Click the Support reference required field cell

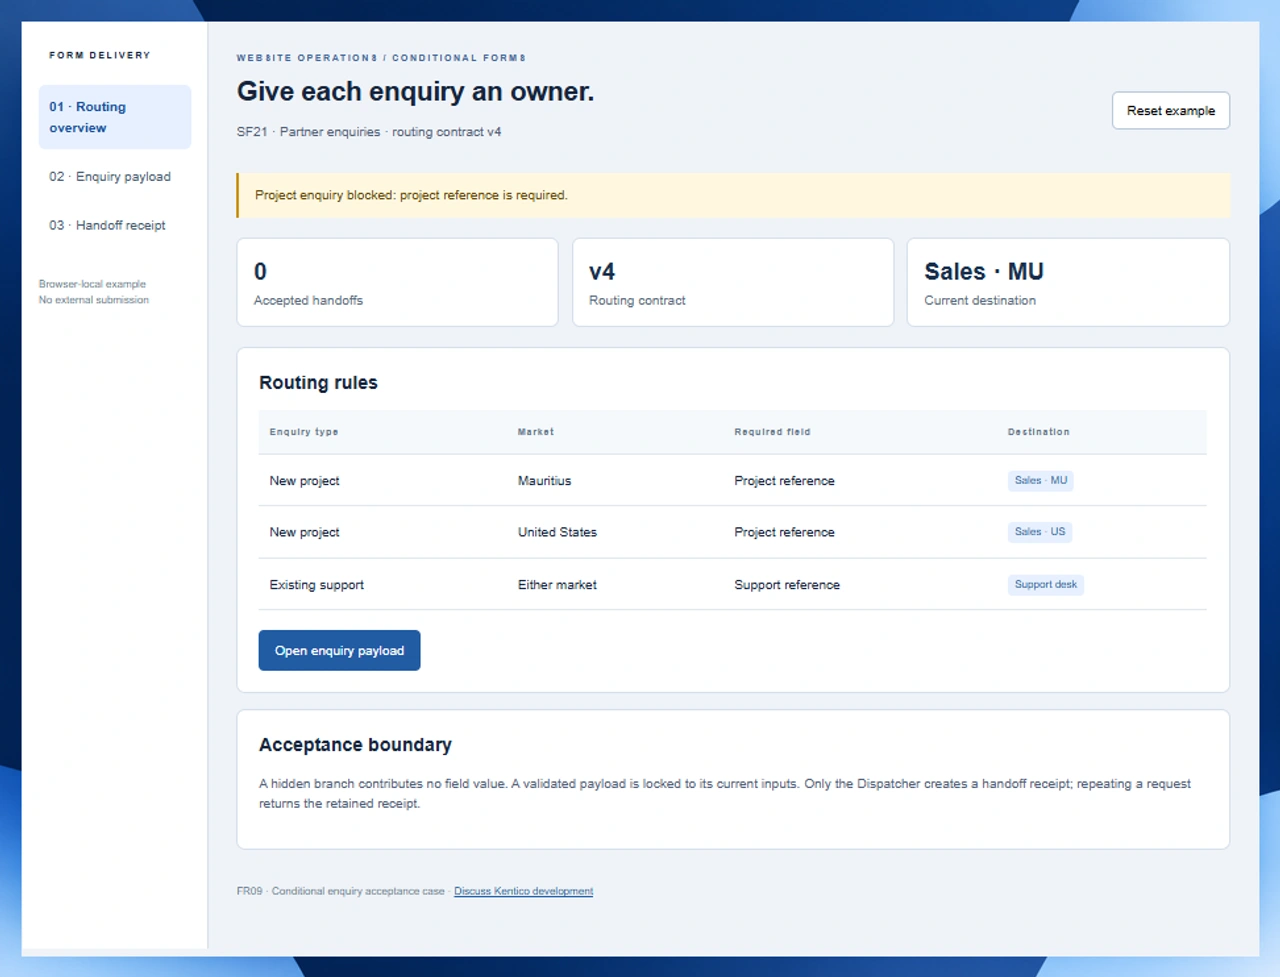pos(787,585)
